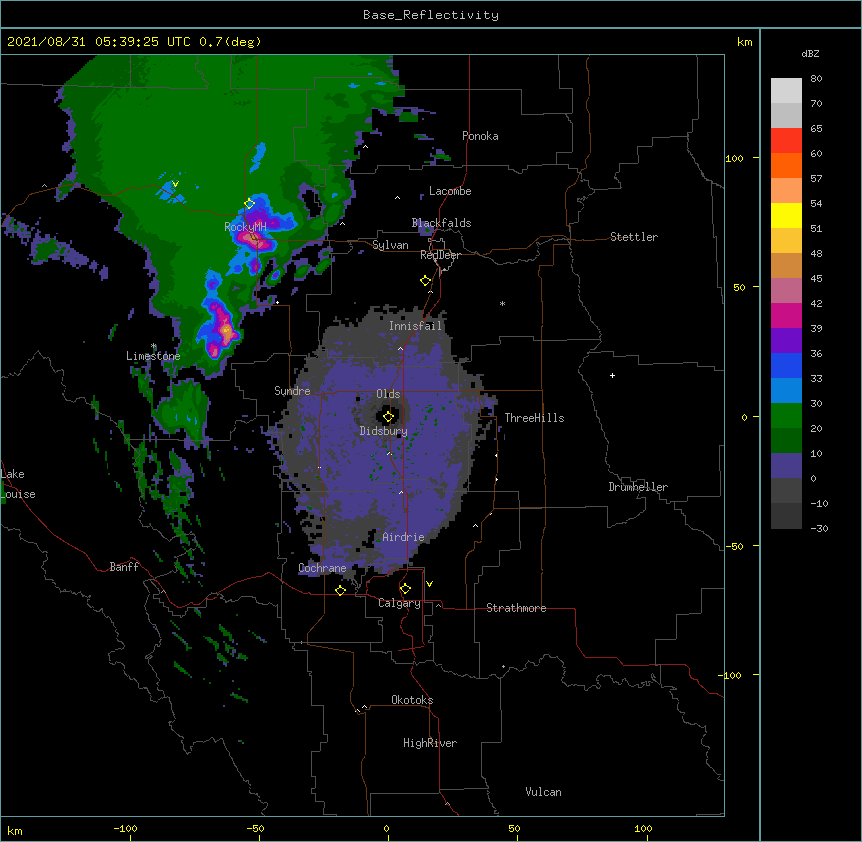The width and height of the screenshot is (862, 842).
Task: Click the asterisk marker east of Innisfail
Action: [x=502, y=304]
